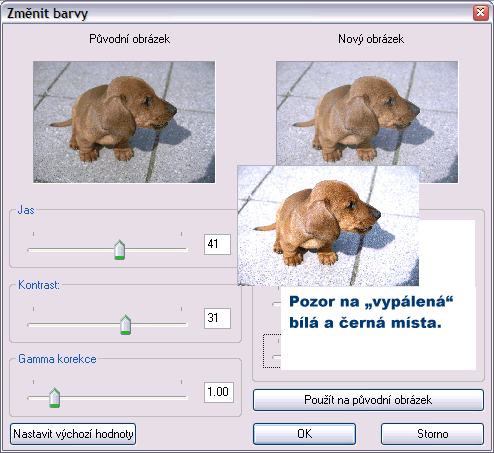Close the Změnit barvy dialog
This screenshot has height=453, width=494.
click(480, 13)
